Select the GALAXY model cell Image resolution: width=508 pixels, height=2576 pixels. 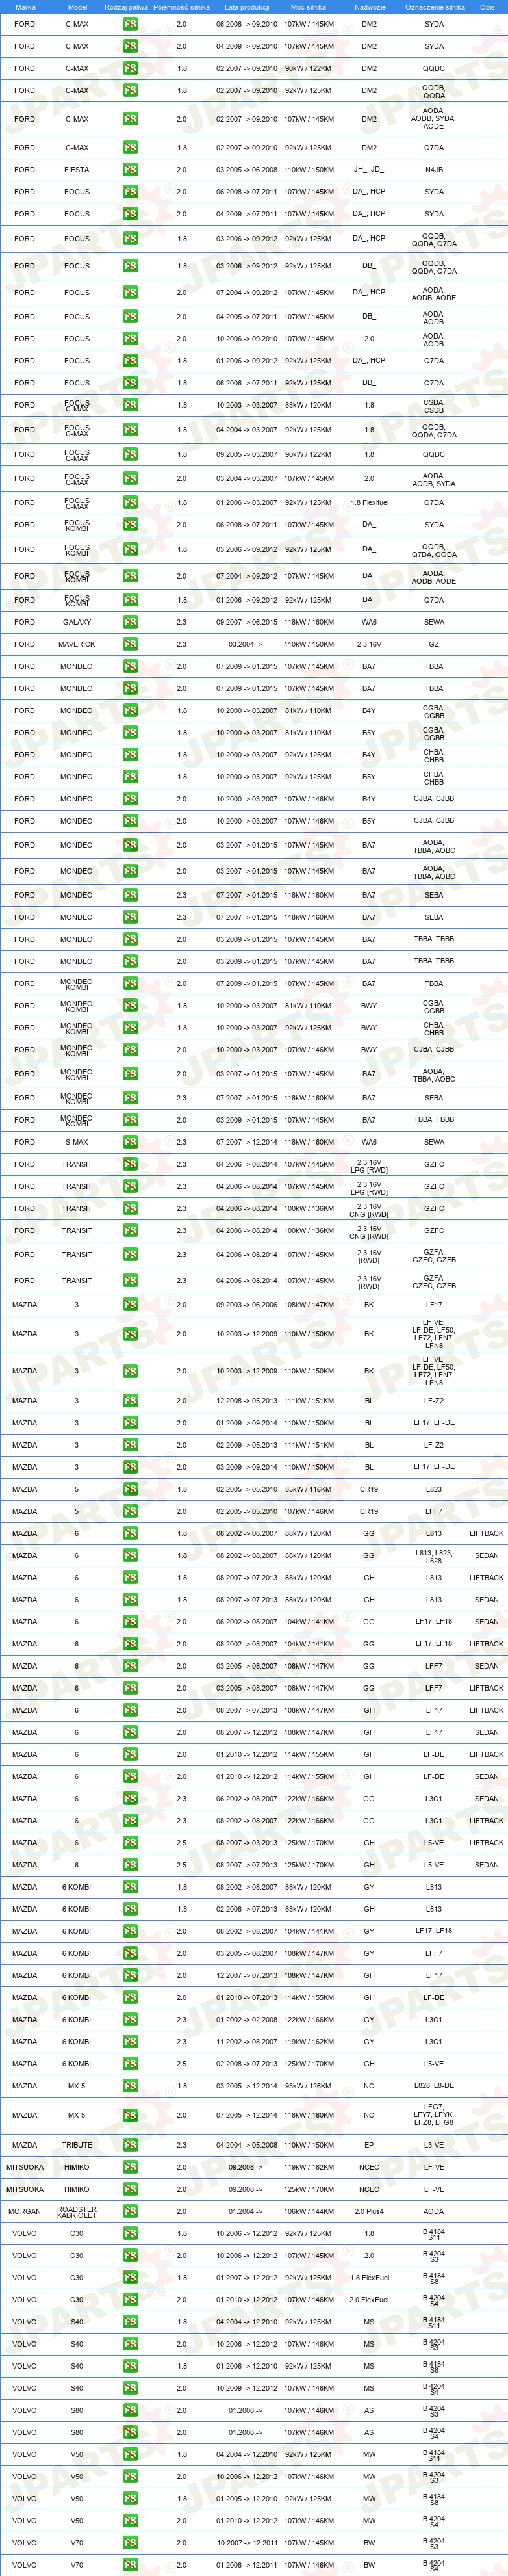click(x=77, y=622)
